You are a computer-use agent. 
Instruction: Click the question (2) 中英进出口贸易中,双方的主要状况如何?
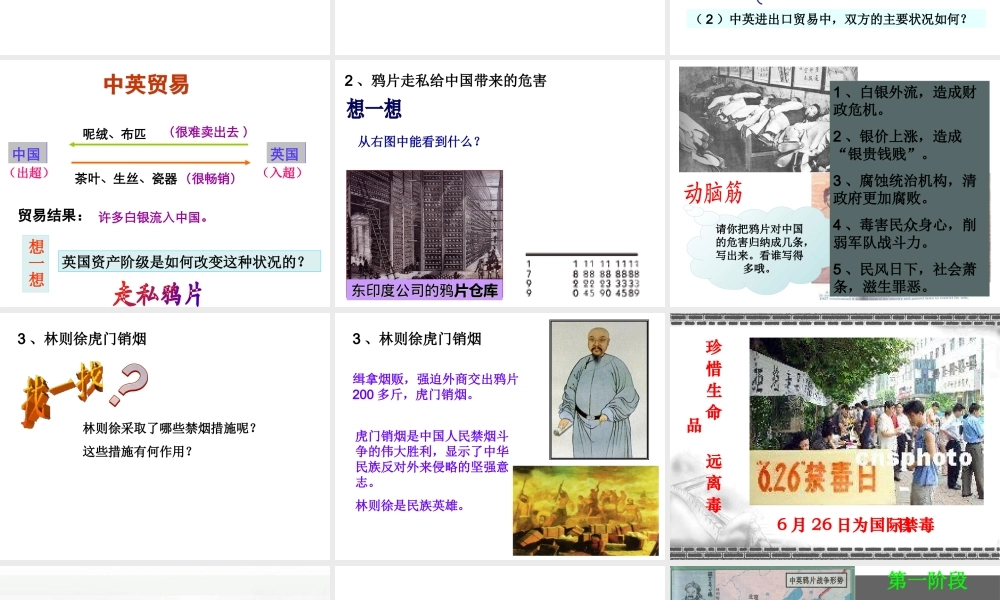click(832, 19)
